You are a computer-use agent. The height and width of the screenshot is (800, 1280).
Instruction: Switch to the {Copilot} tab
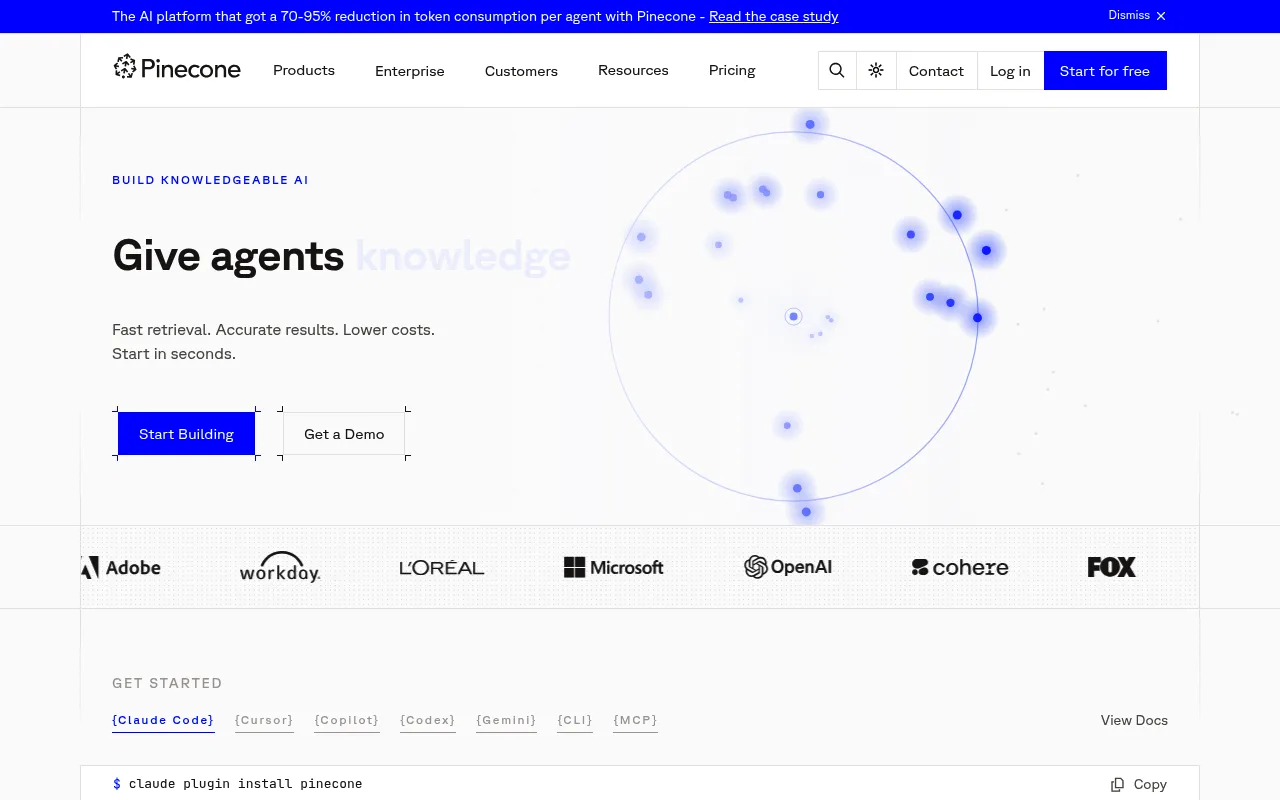point(347,720)
